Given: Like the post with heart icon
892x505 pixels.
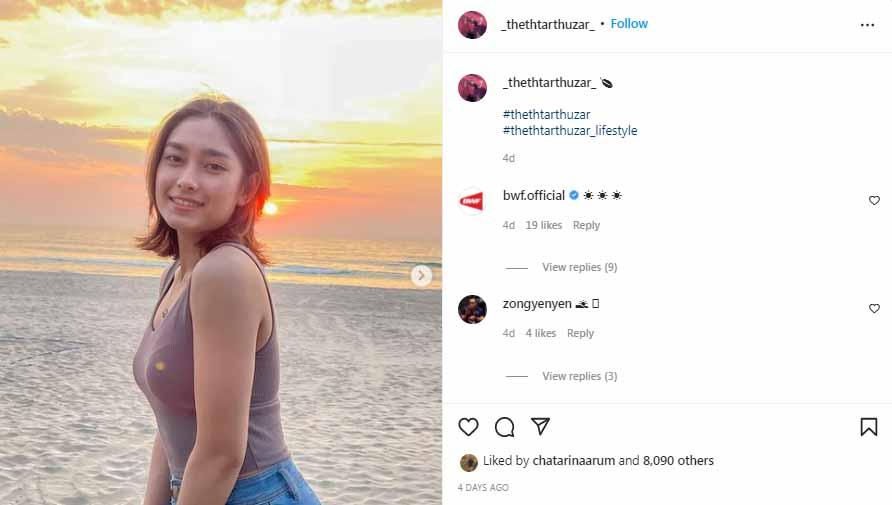Looking at the screenshot, I should pos(468,427).
